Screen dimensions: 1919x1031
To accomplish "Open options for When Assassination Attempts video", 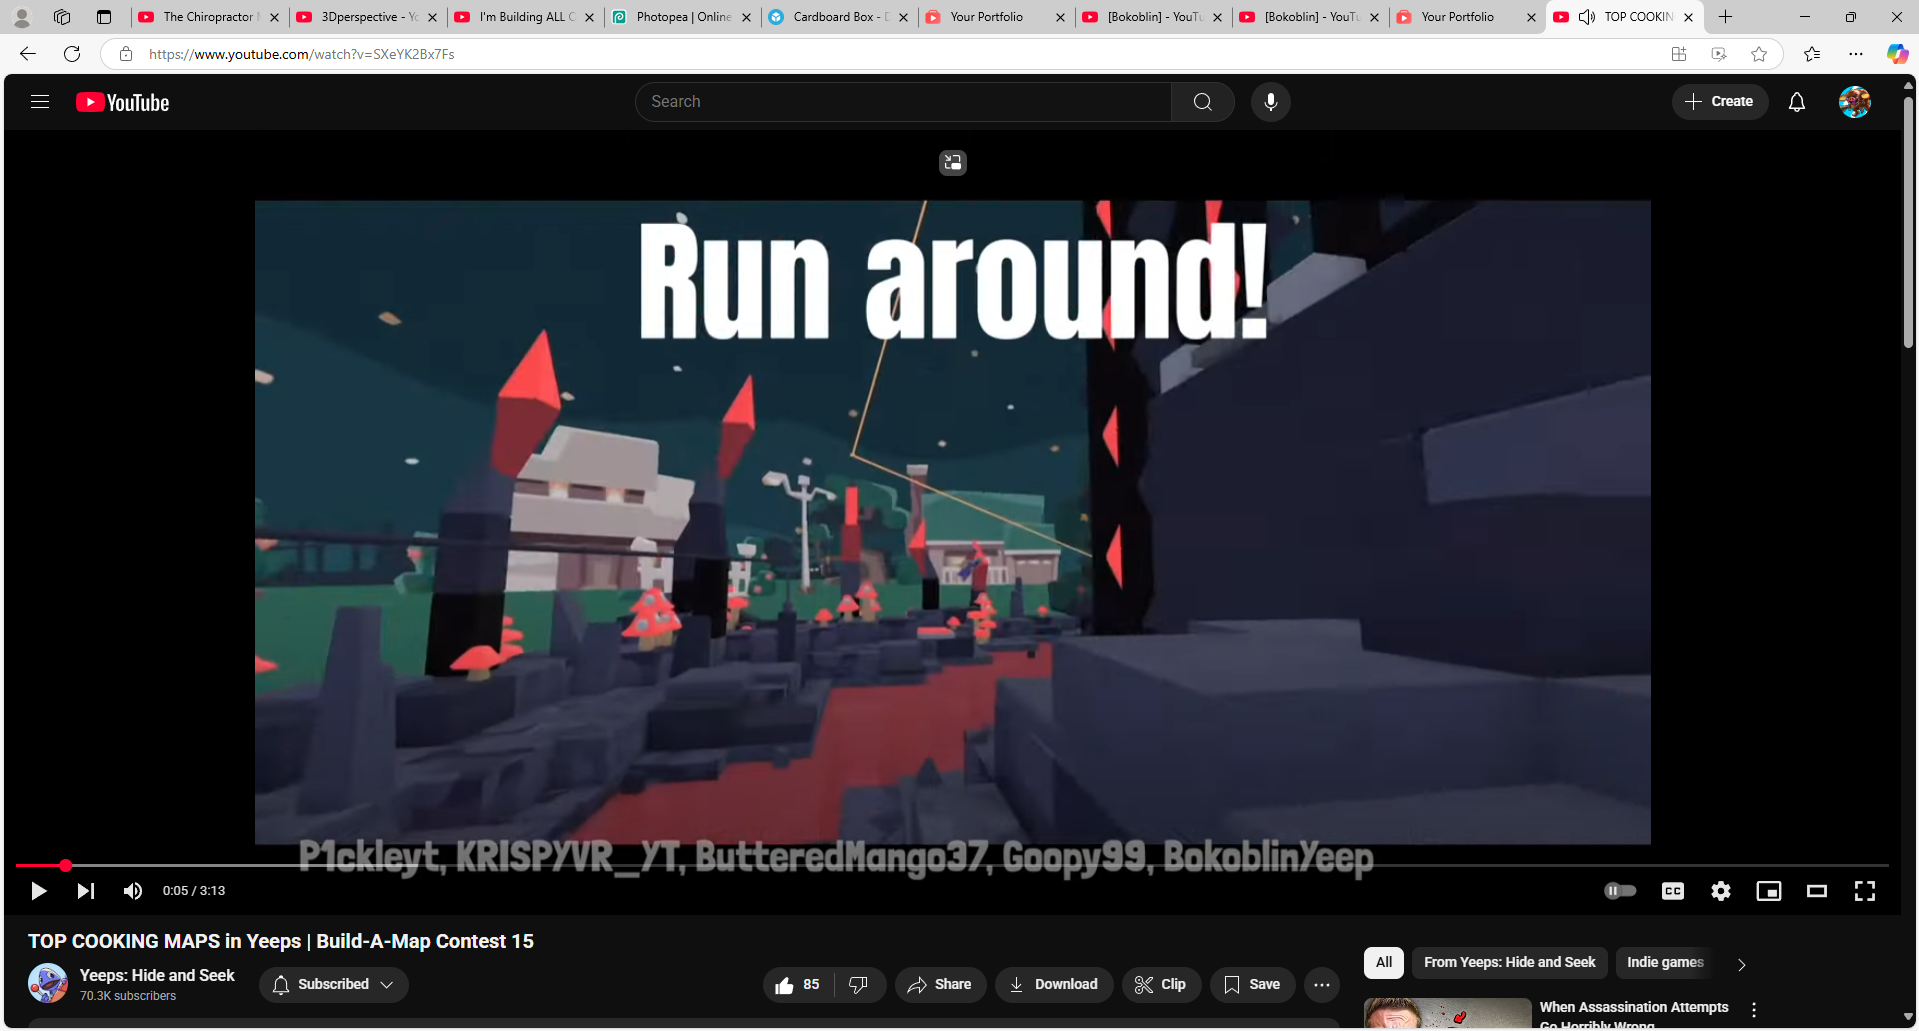I will click(x=1754, y=1011).
